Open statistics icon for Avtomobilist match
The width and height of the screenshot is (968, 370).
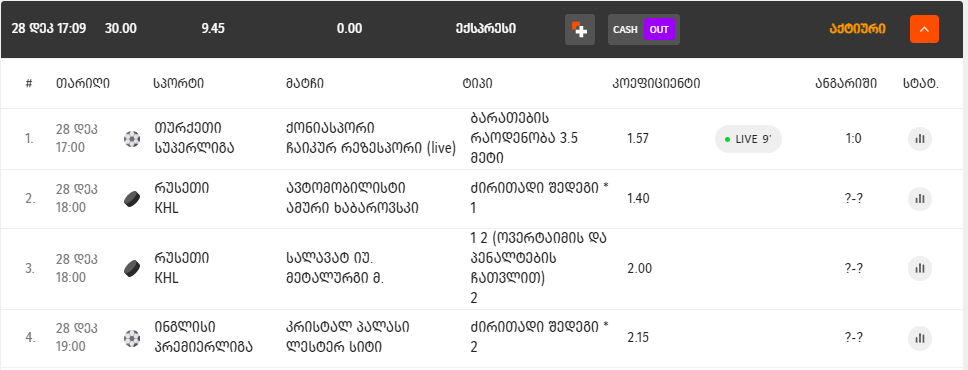[x=919, y=199]
